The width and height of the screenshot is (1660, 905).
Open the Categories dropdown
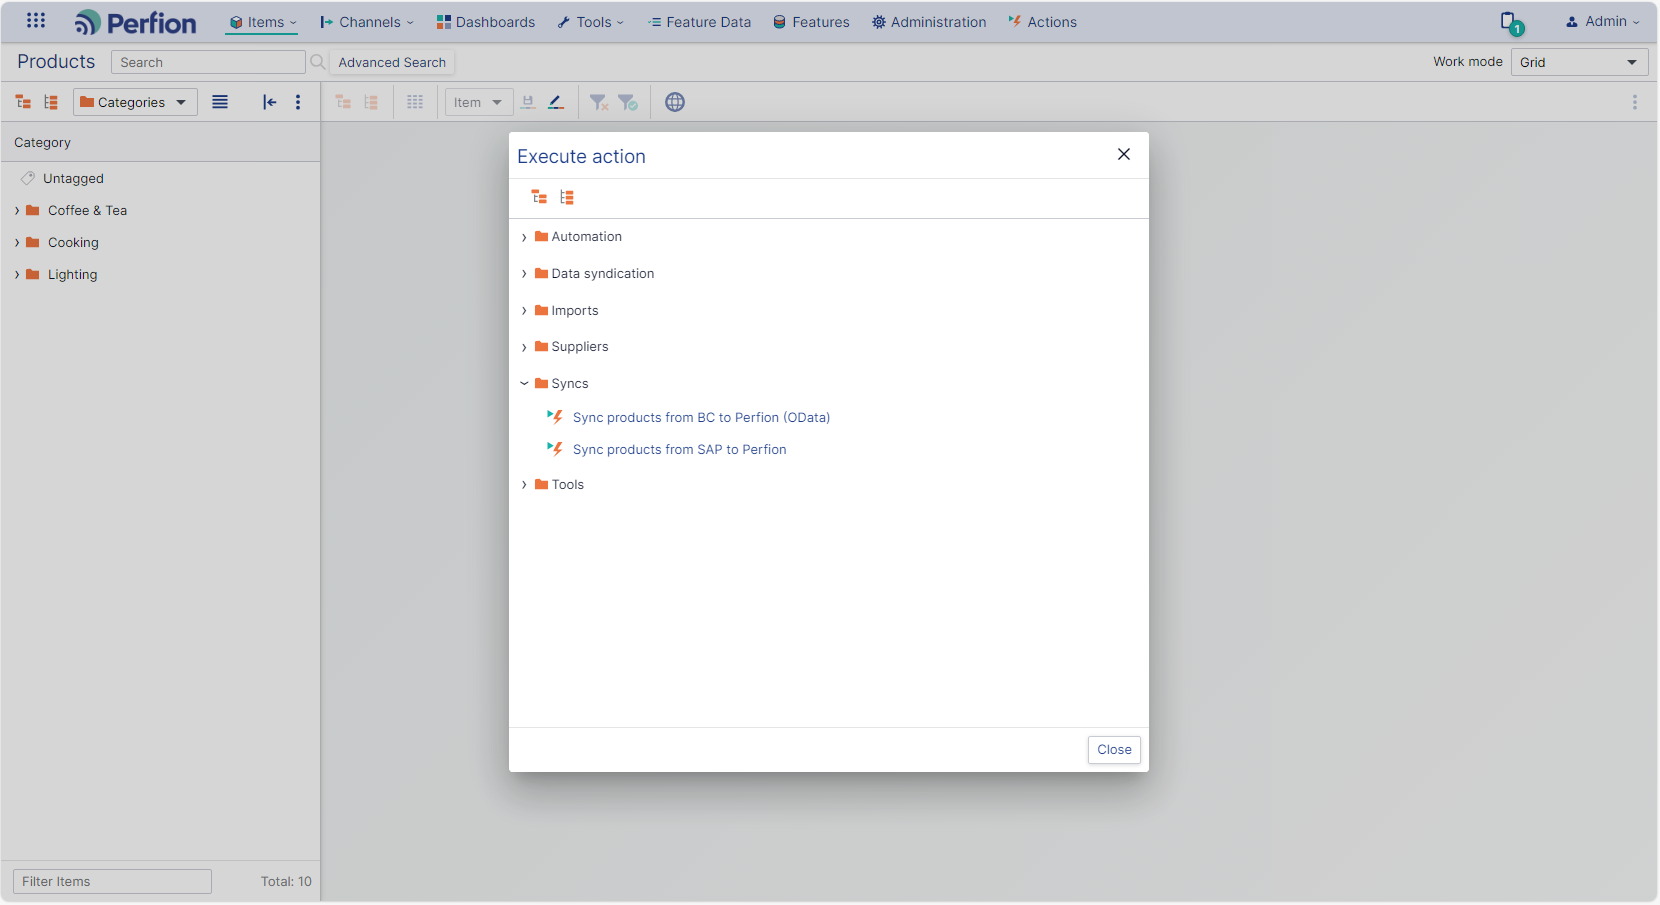(x=135, y=102)
